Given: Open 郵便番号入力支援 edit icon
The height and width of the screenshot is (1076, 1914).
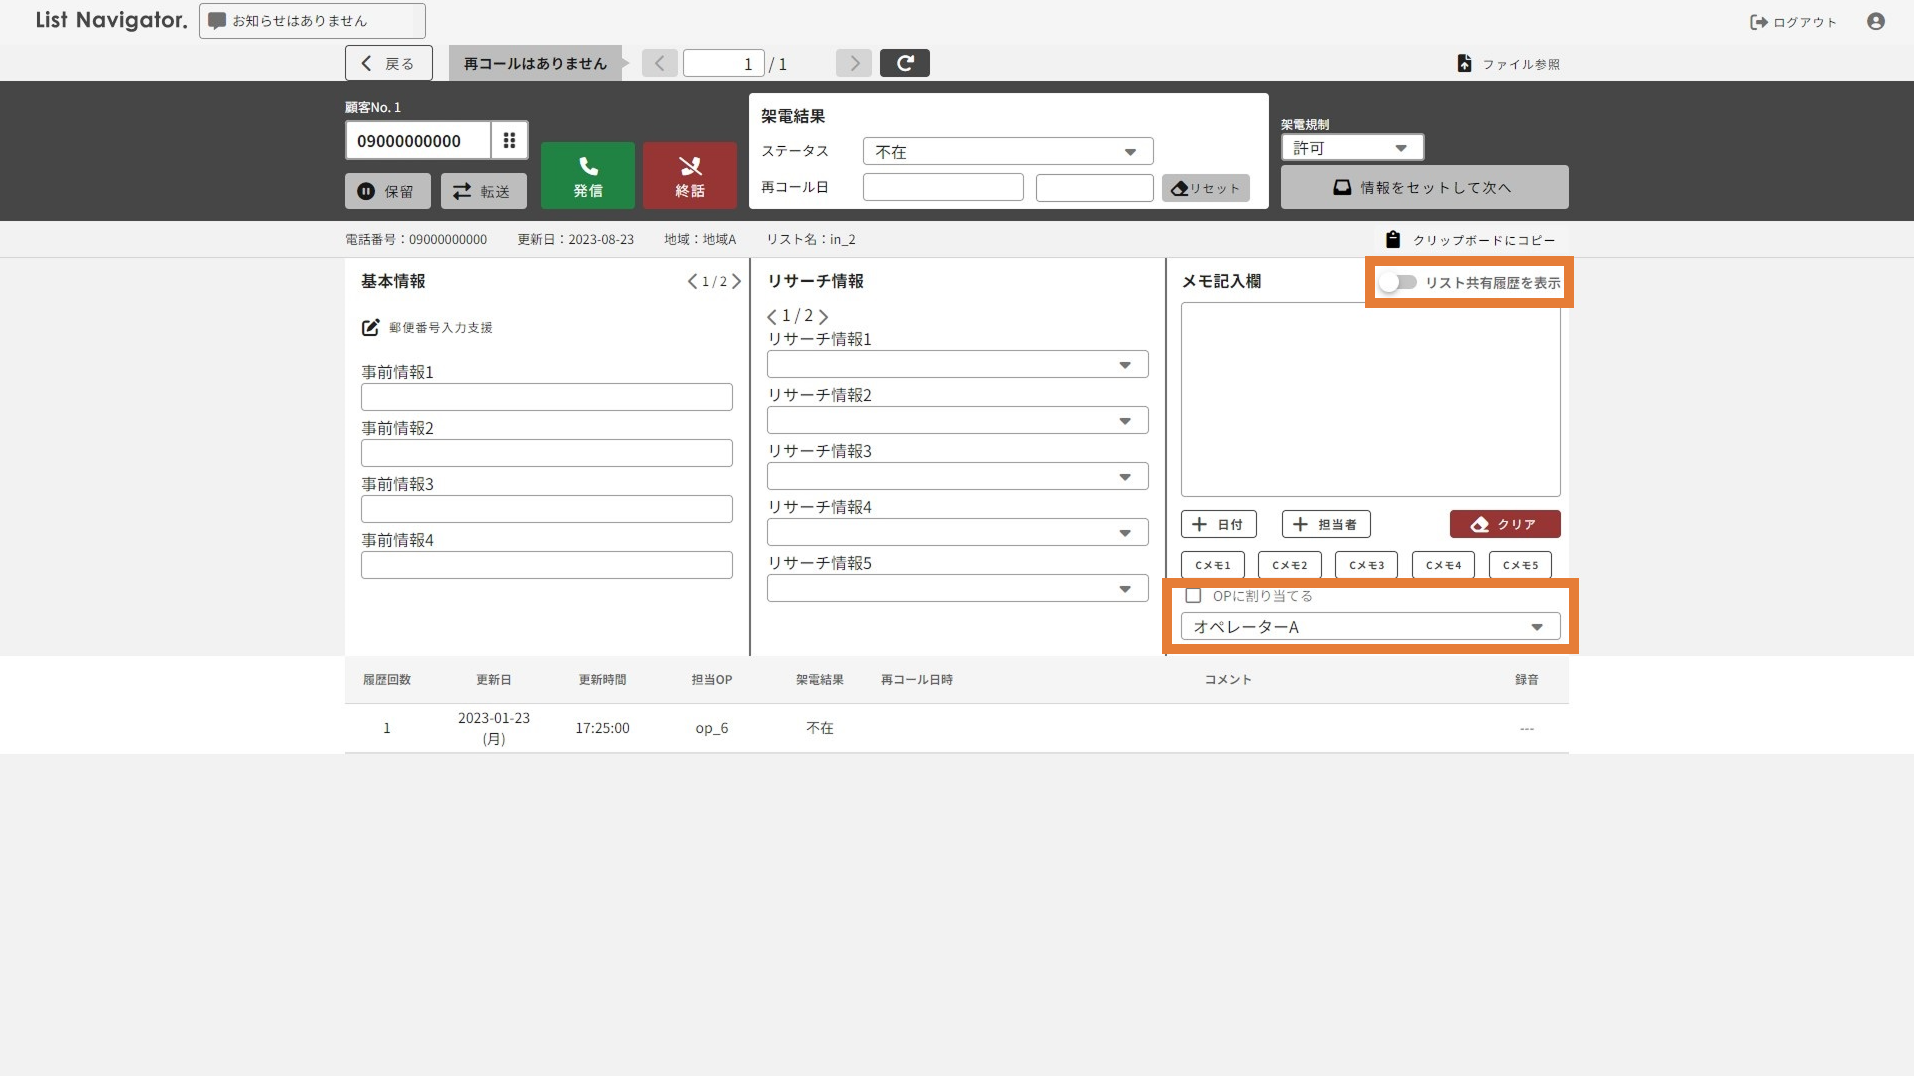Looking at the screenshot, I should [370, 327].
